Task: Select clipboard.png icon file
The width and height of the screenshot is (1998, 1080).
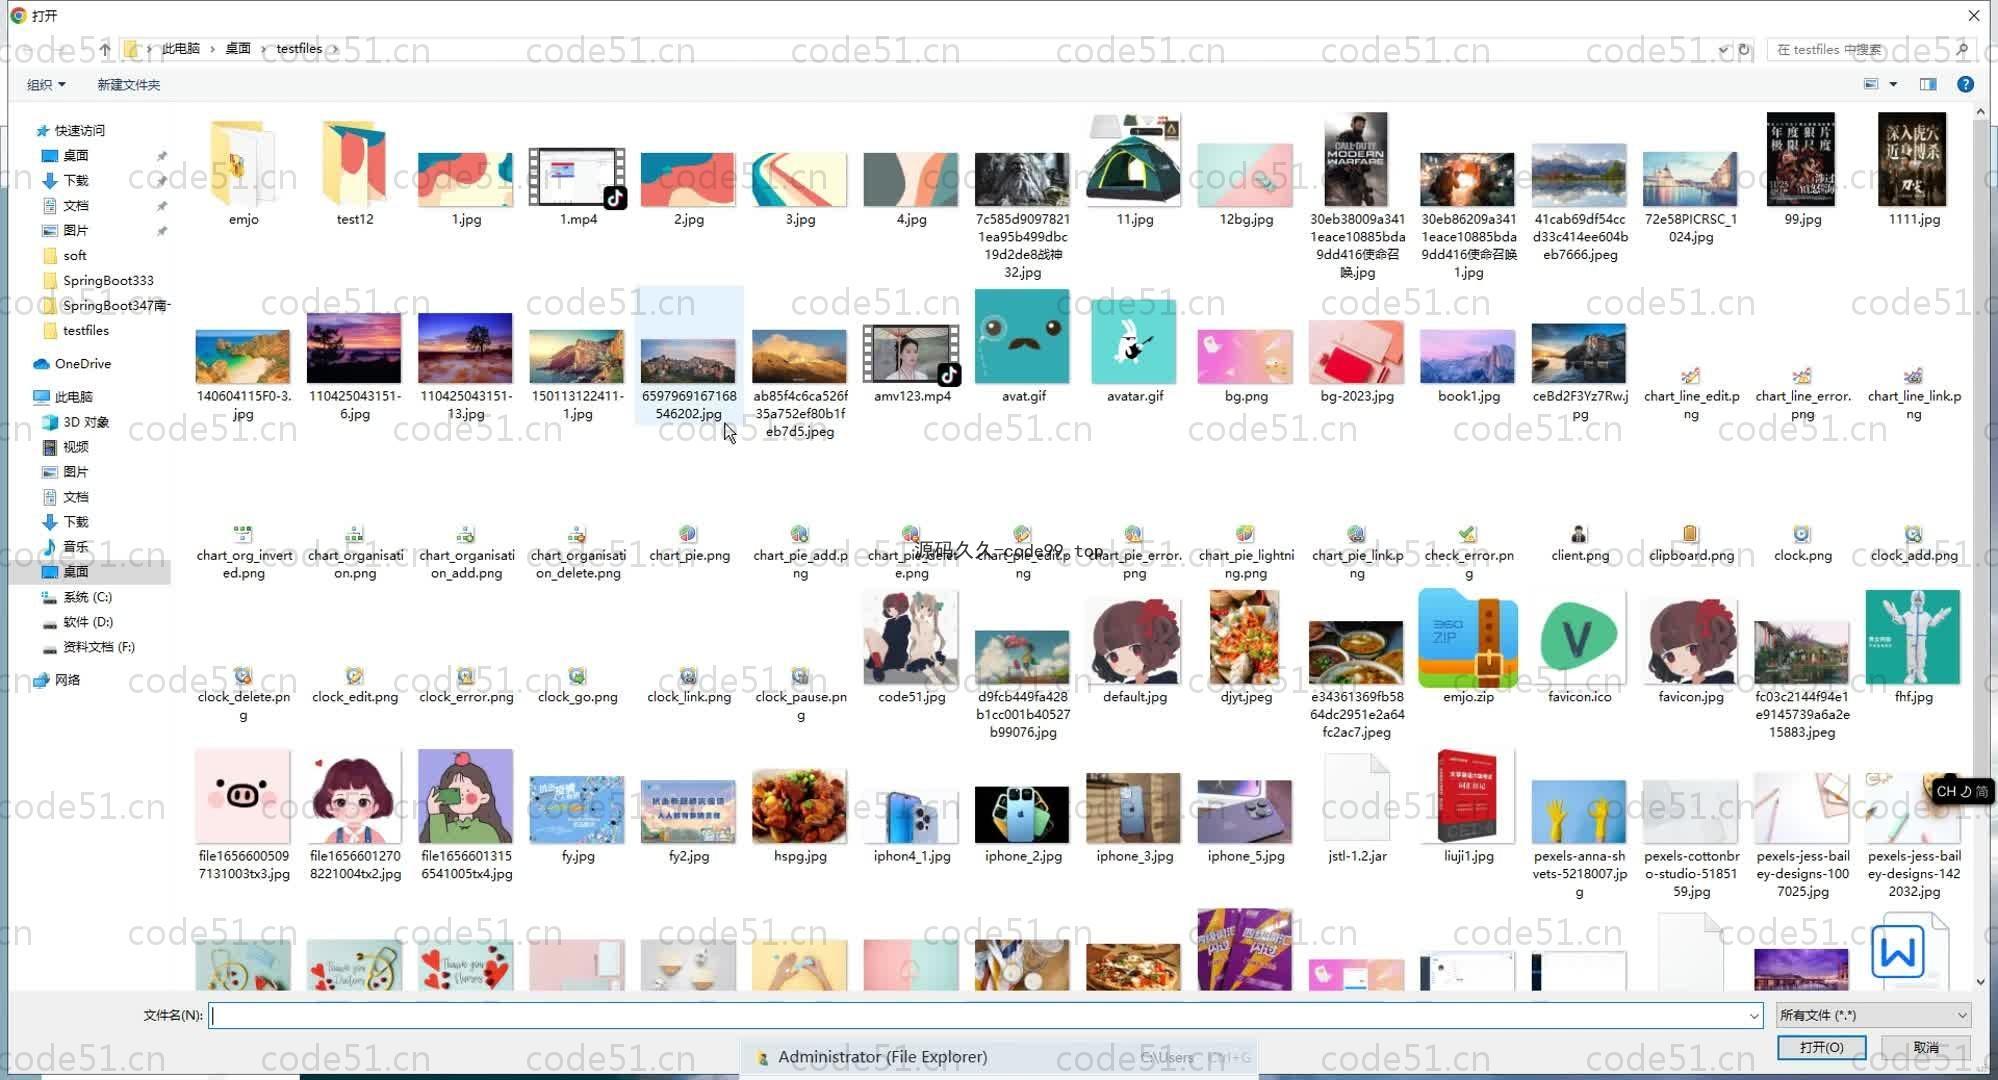Action: 1691,545
